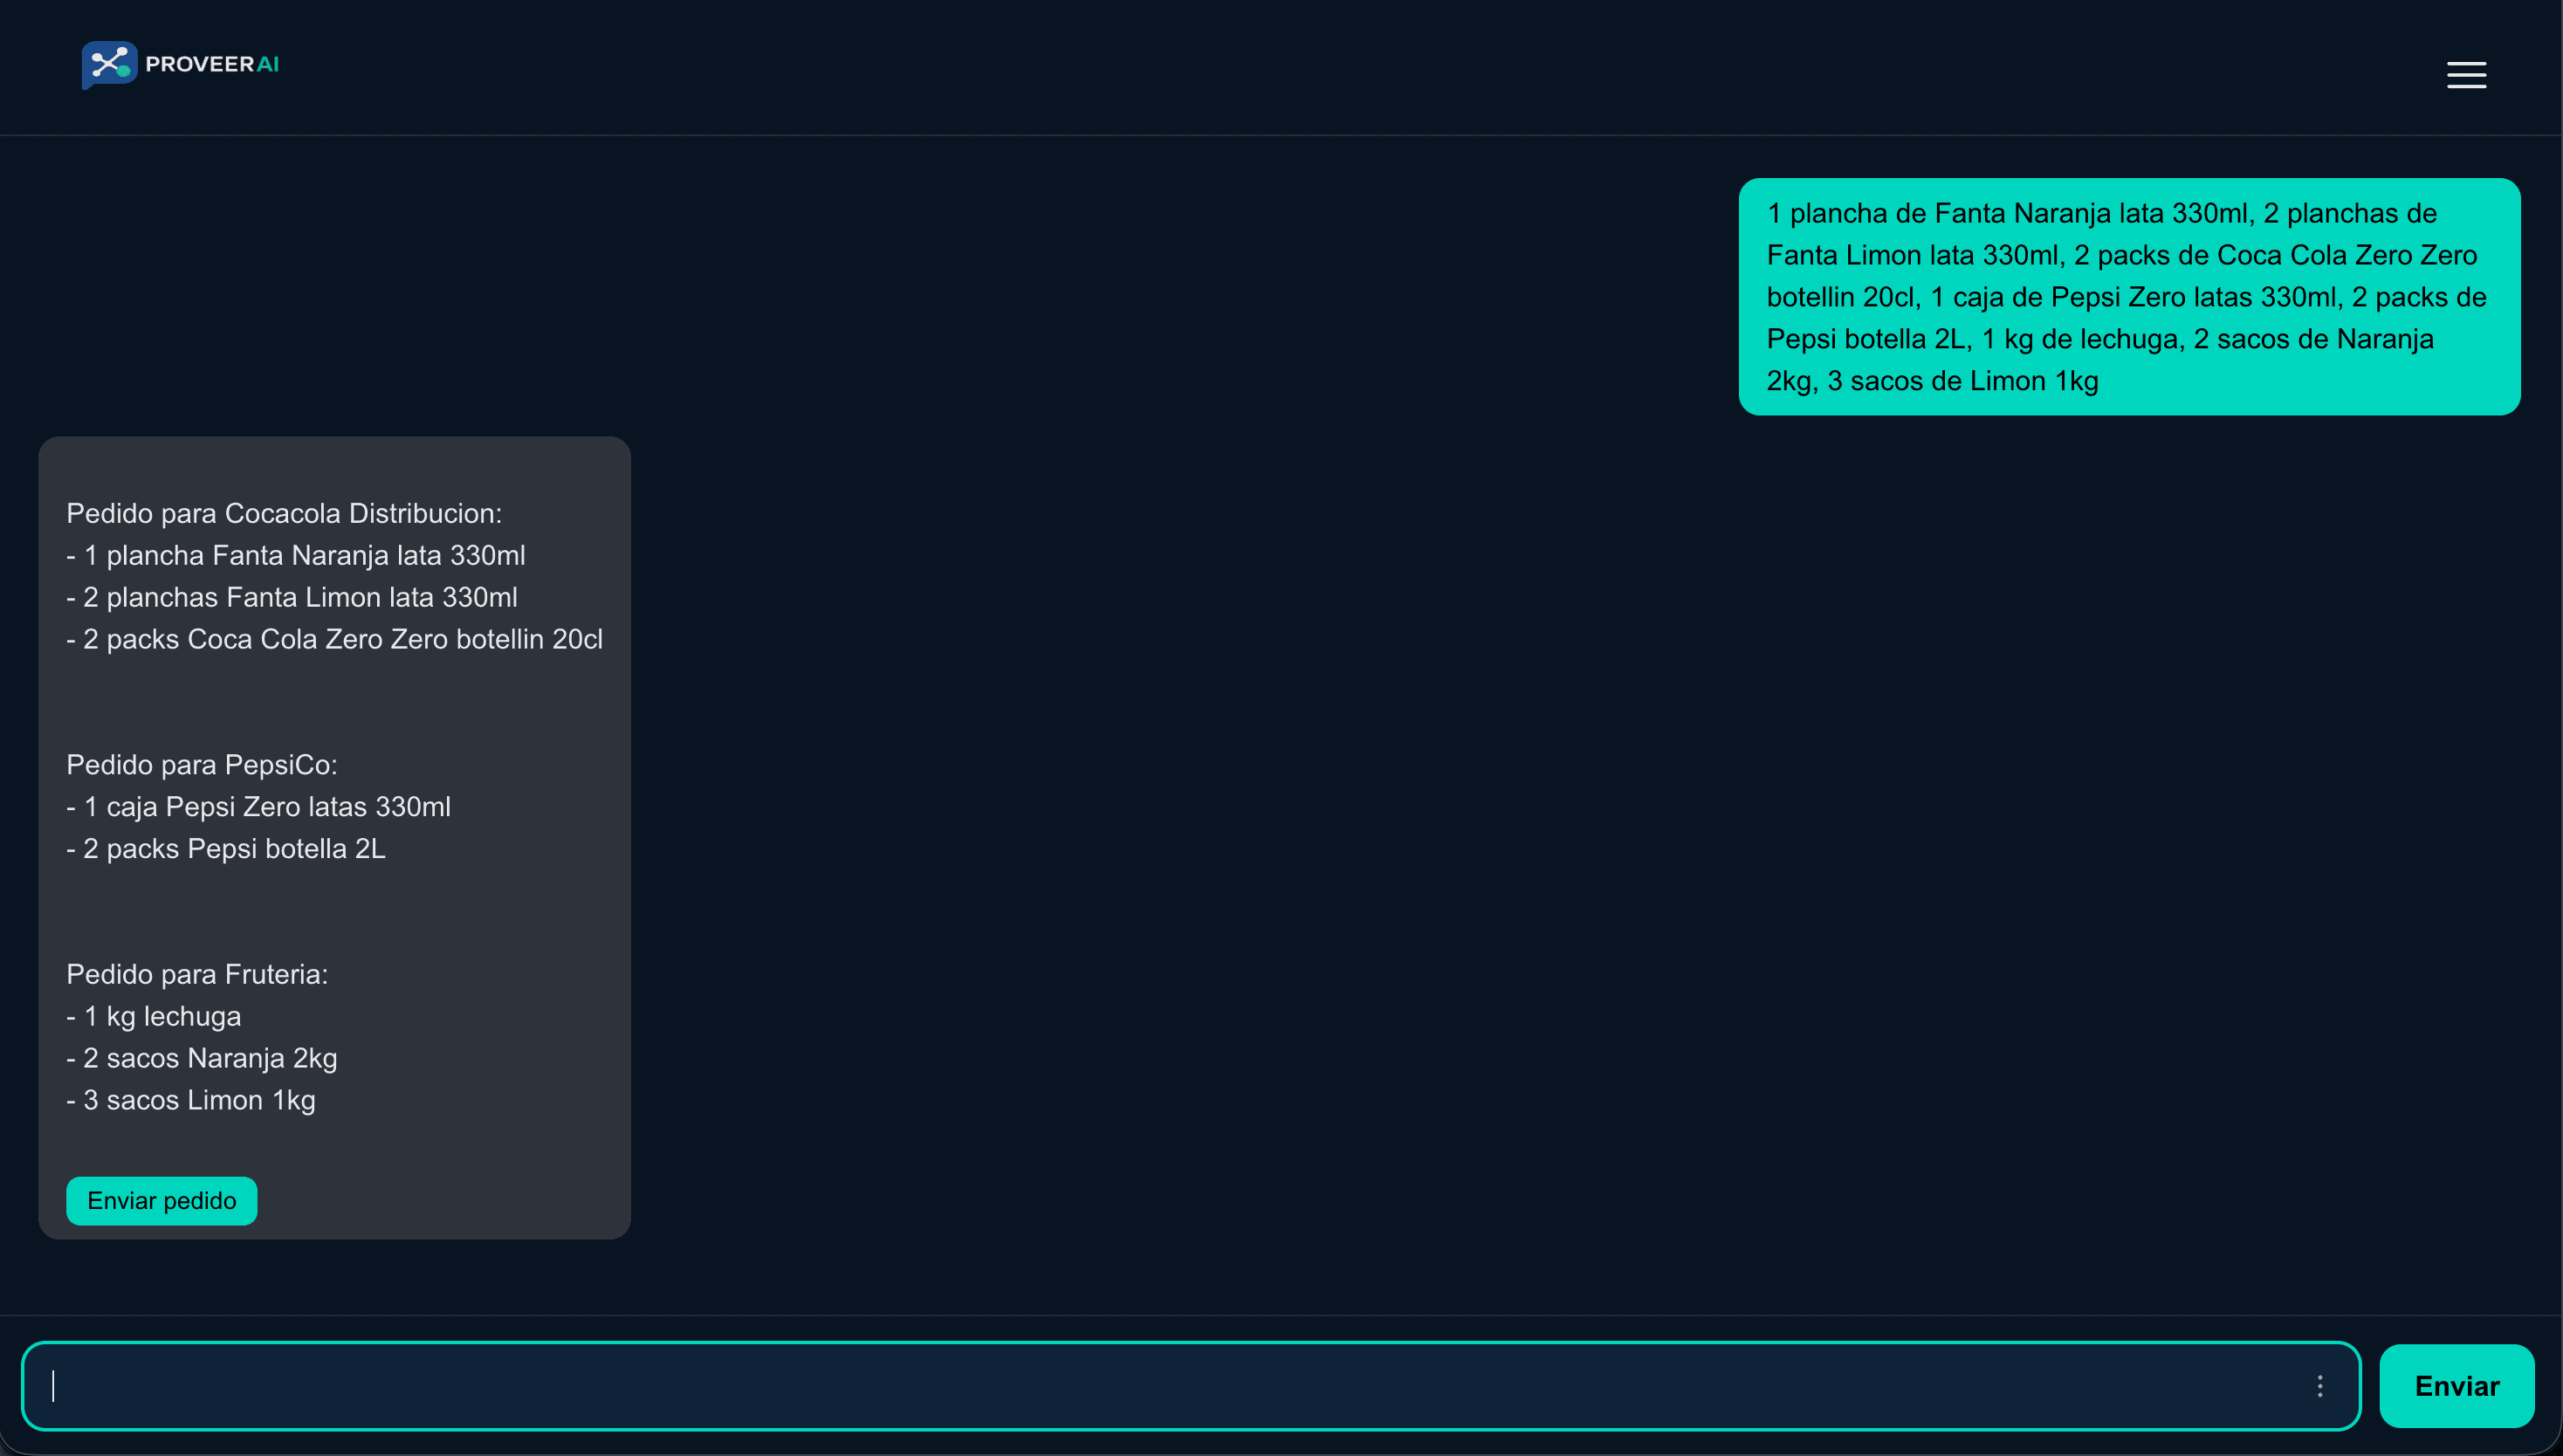Click the 'Pedido para Fruteria:' heading

click(x=197, y=975)
